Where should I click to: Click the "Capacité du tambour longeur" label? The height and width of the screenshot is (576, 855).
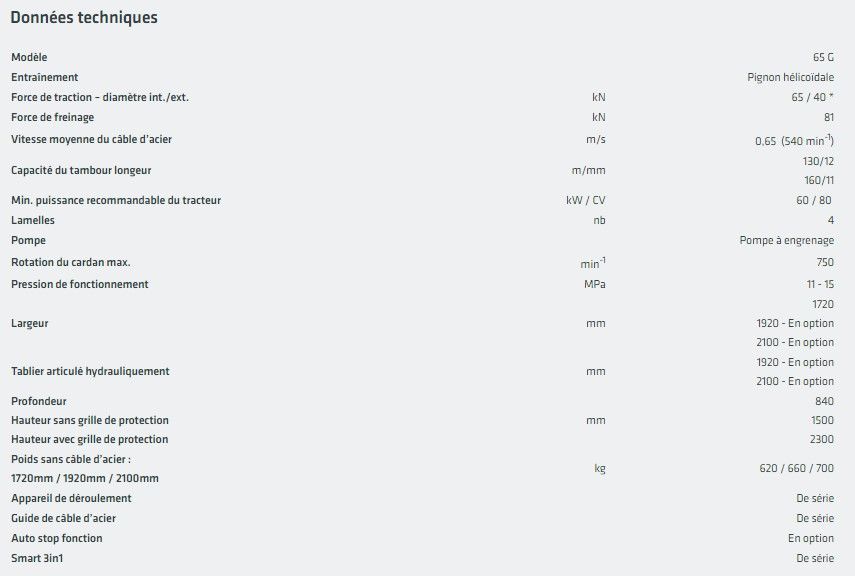click(81, 170)
